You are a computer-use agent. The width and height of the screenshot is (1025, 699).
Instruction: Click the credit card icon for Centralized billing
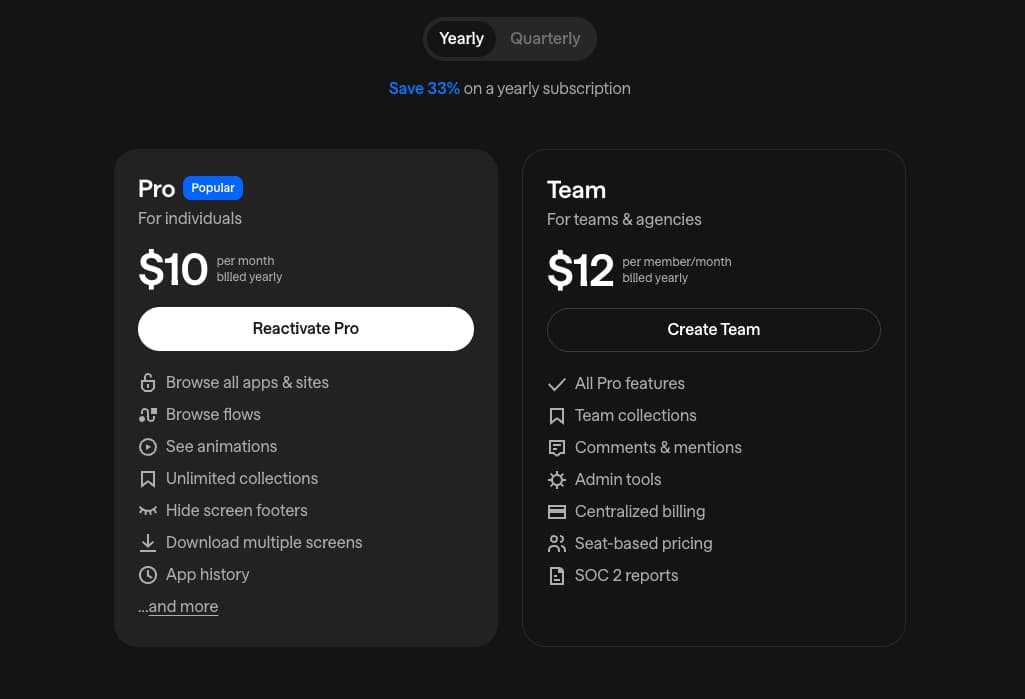557,512
